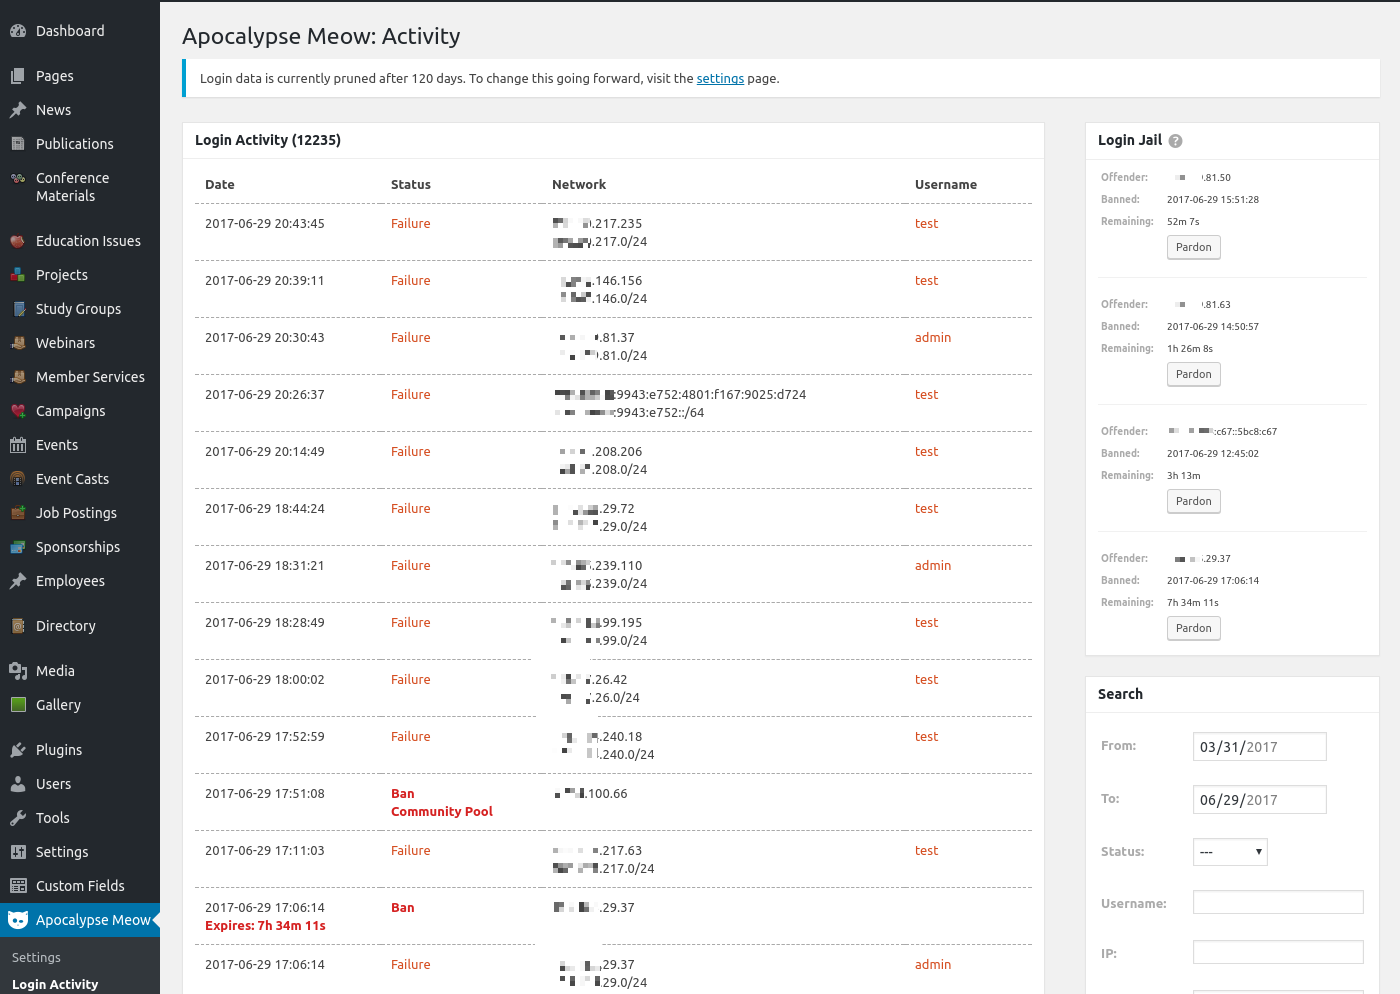Click the Settings sliders icon

click(18, 852)
